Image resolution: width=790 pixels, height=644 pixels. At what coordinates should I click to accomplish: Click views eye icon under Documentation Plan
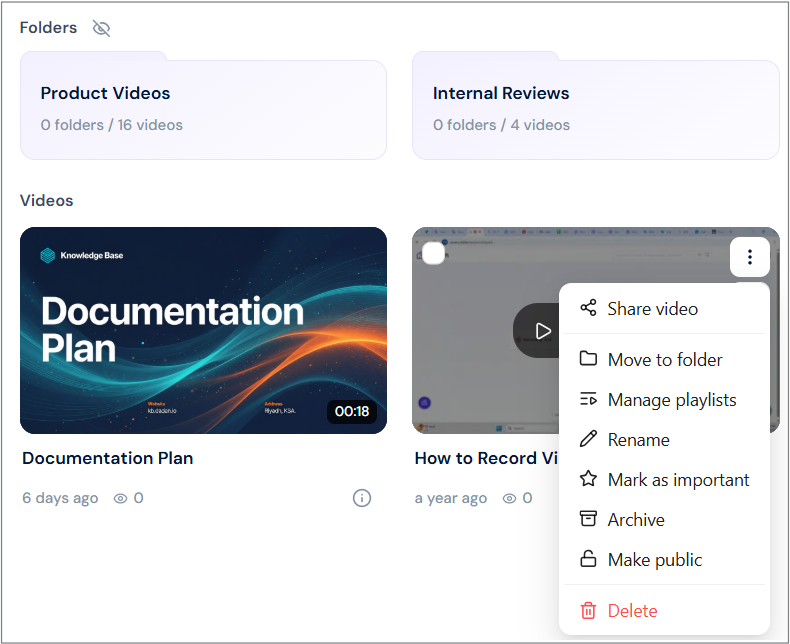pos(120,498)
